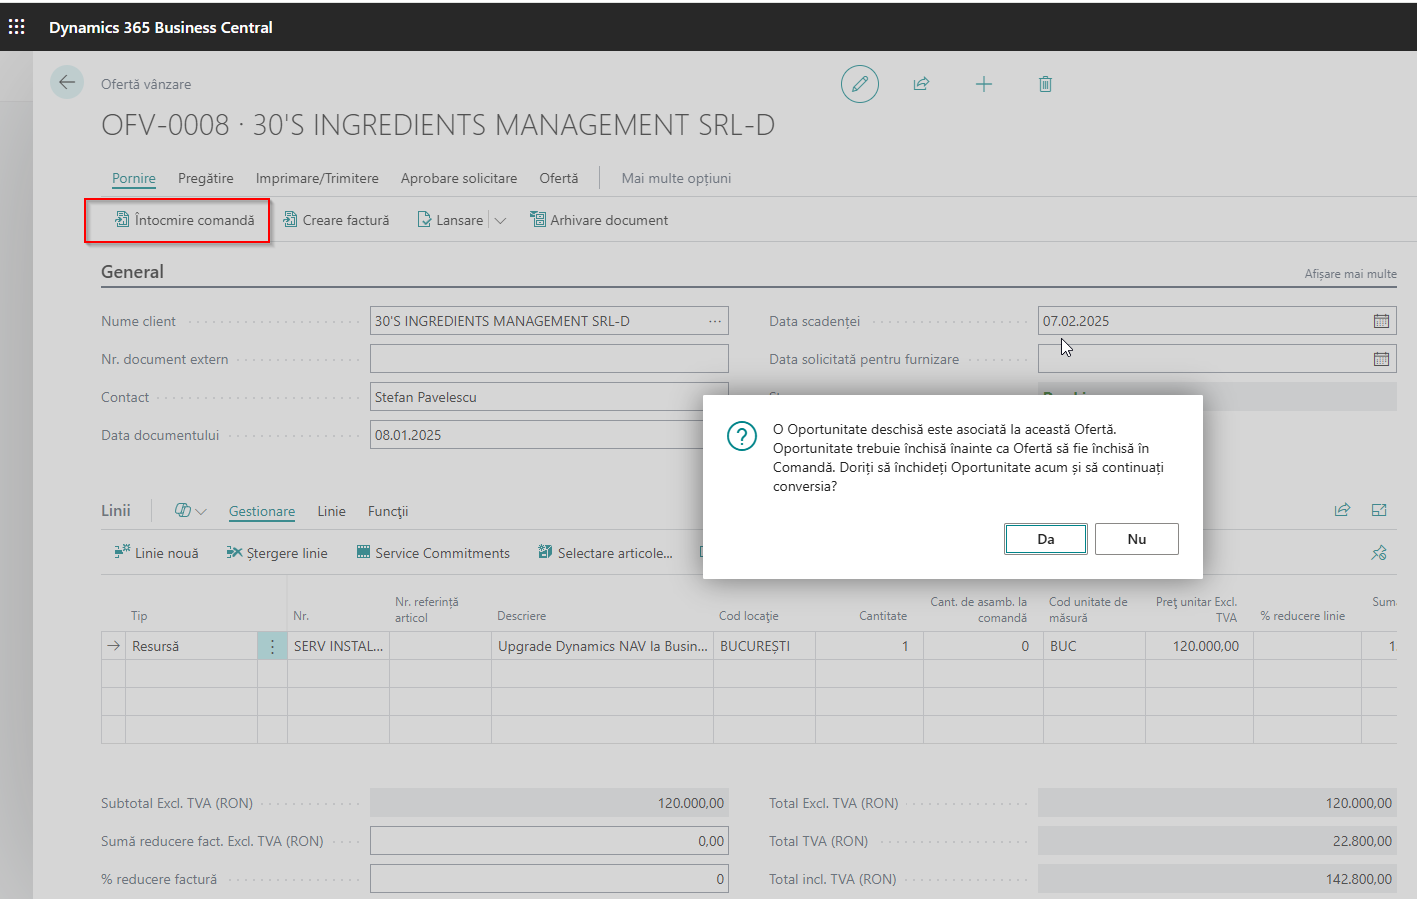
Task: Click Ștergere linie action
Action: pos(277,553)
